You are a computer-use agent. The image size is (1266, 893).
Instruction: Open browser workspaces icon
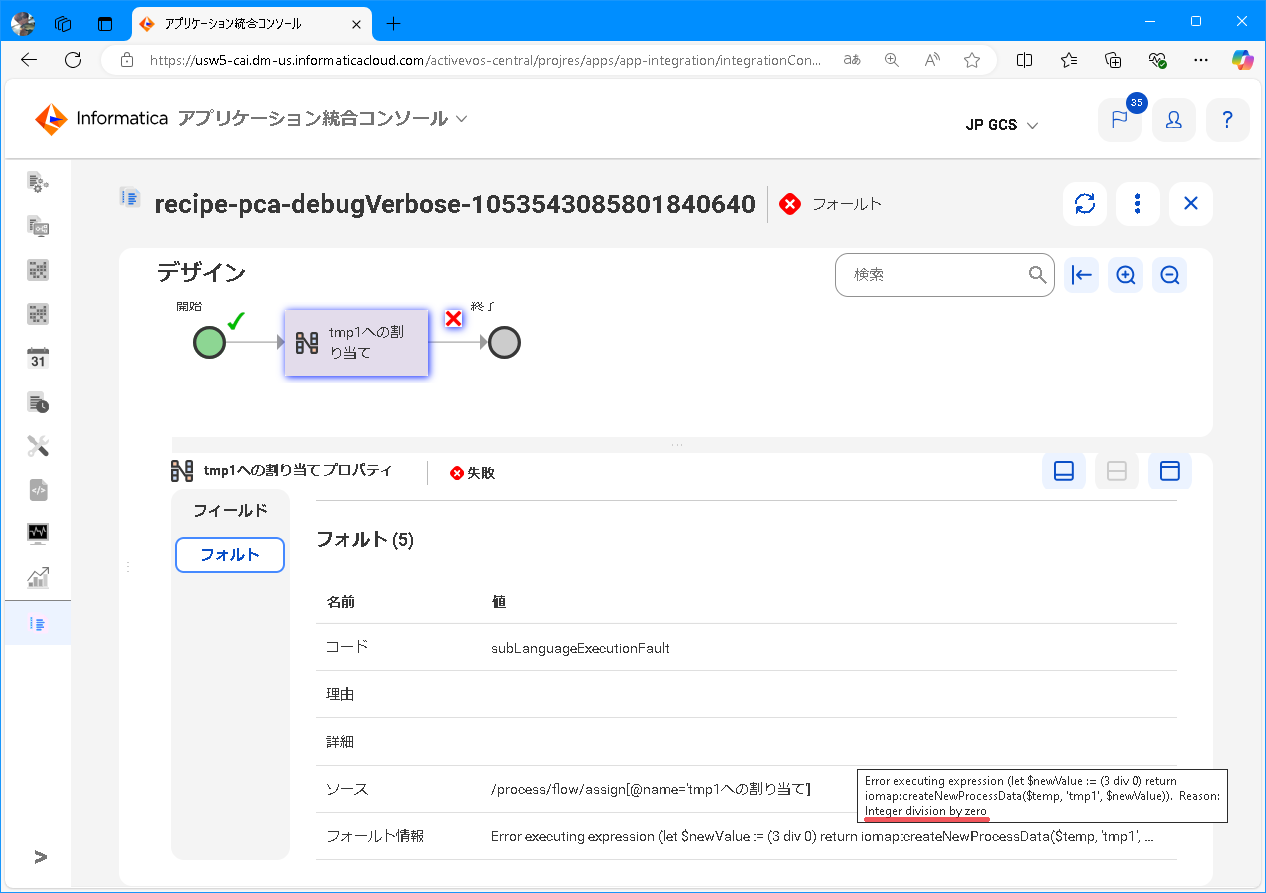point(63,23)
